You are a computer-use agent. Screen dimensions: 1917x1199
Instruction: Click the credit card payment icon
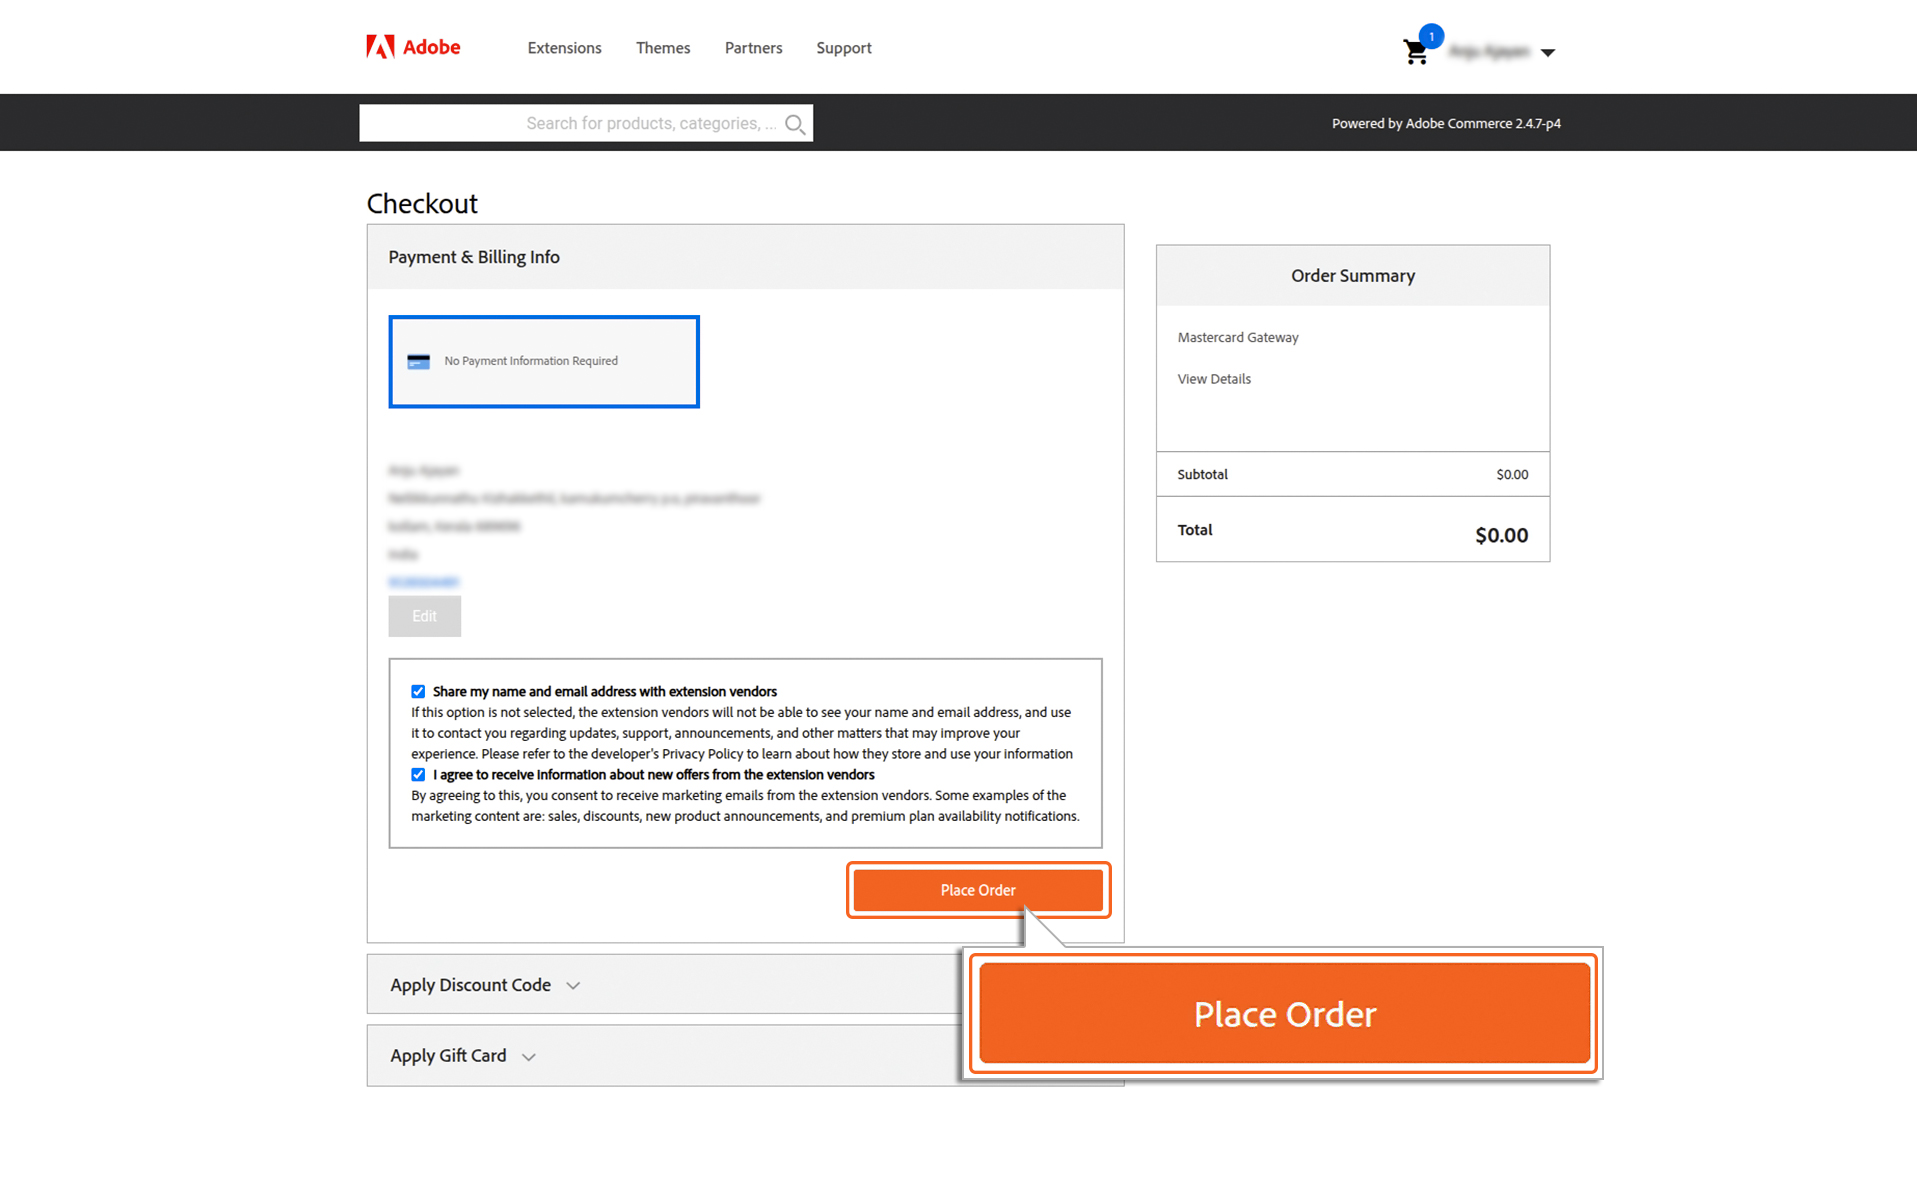click(418, 362)
